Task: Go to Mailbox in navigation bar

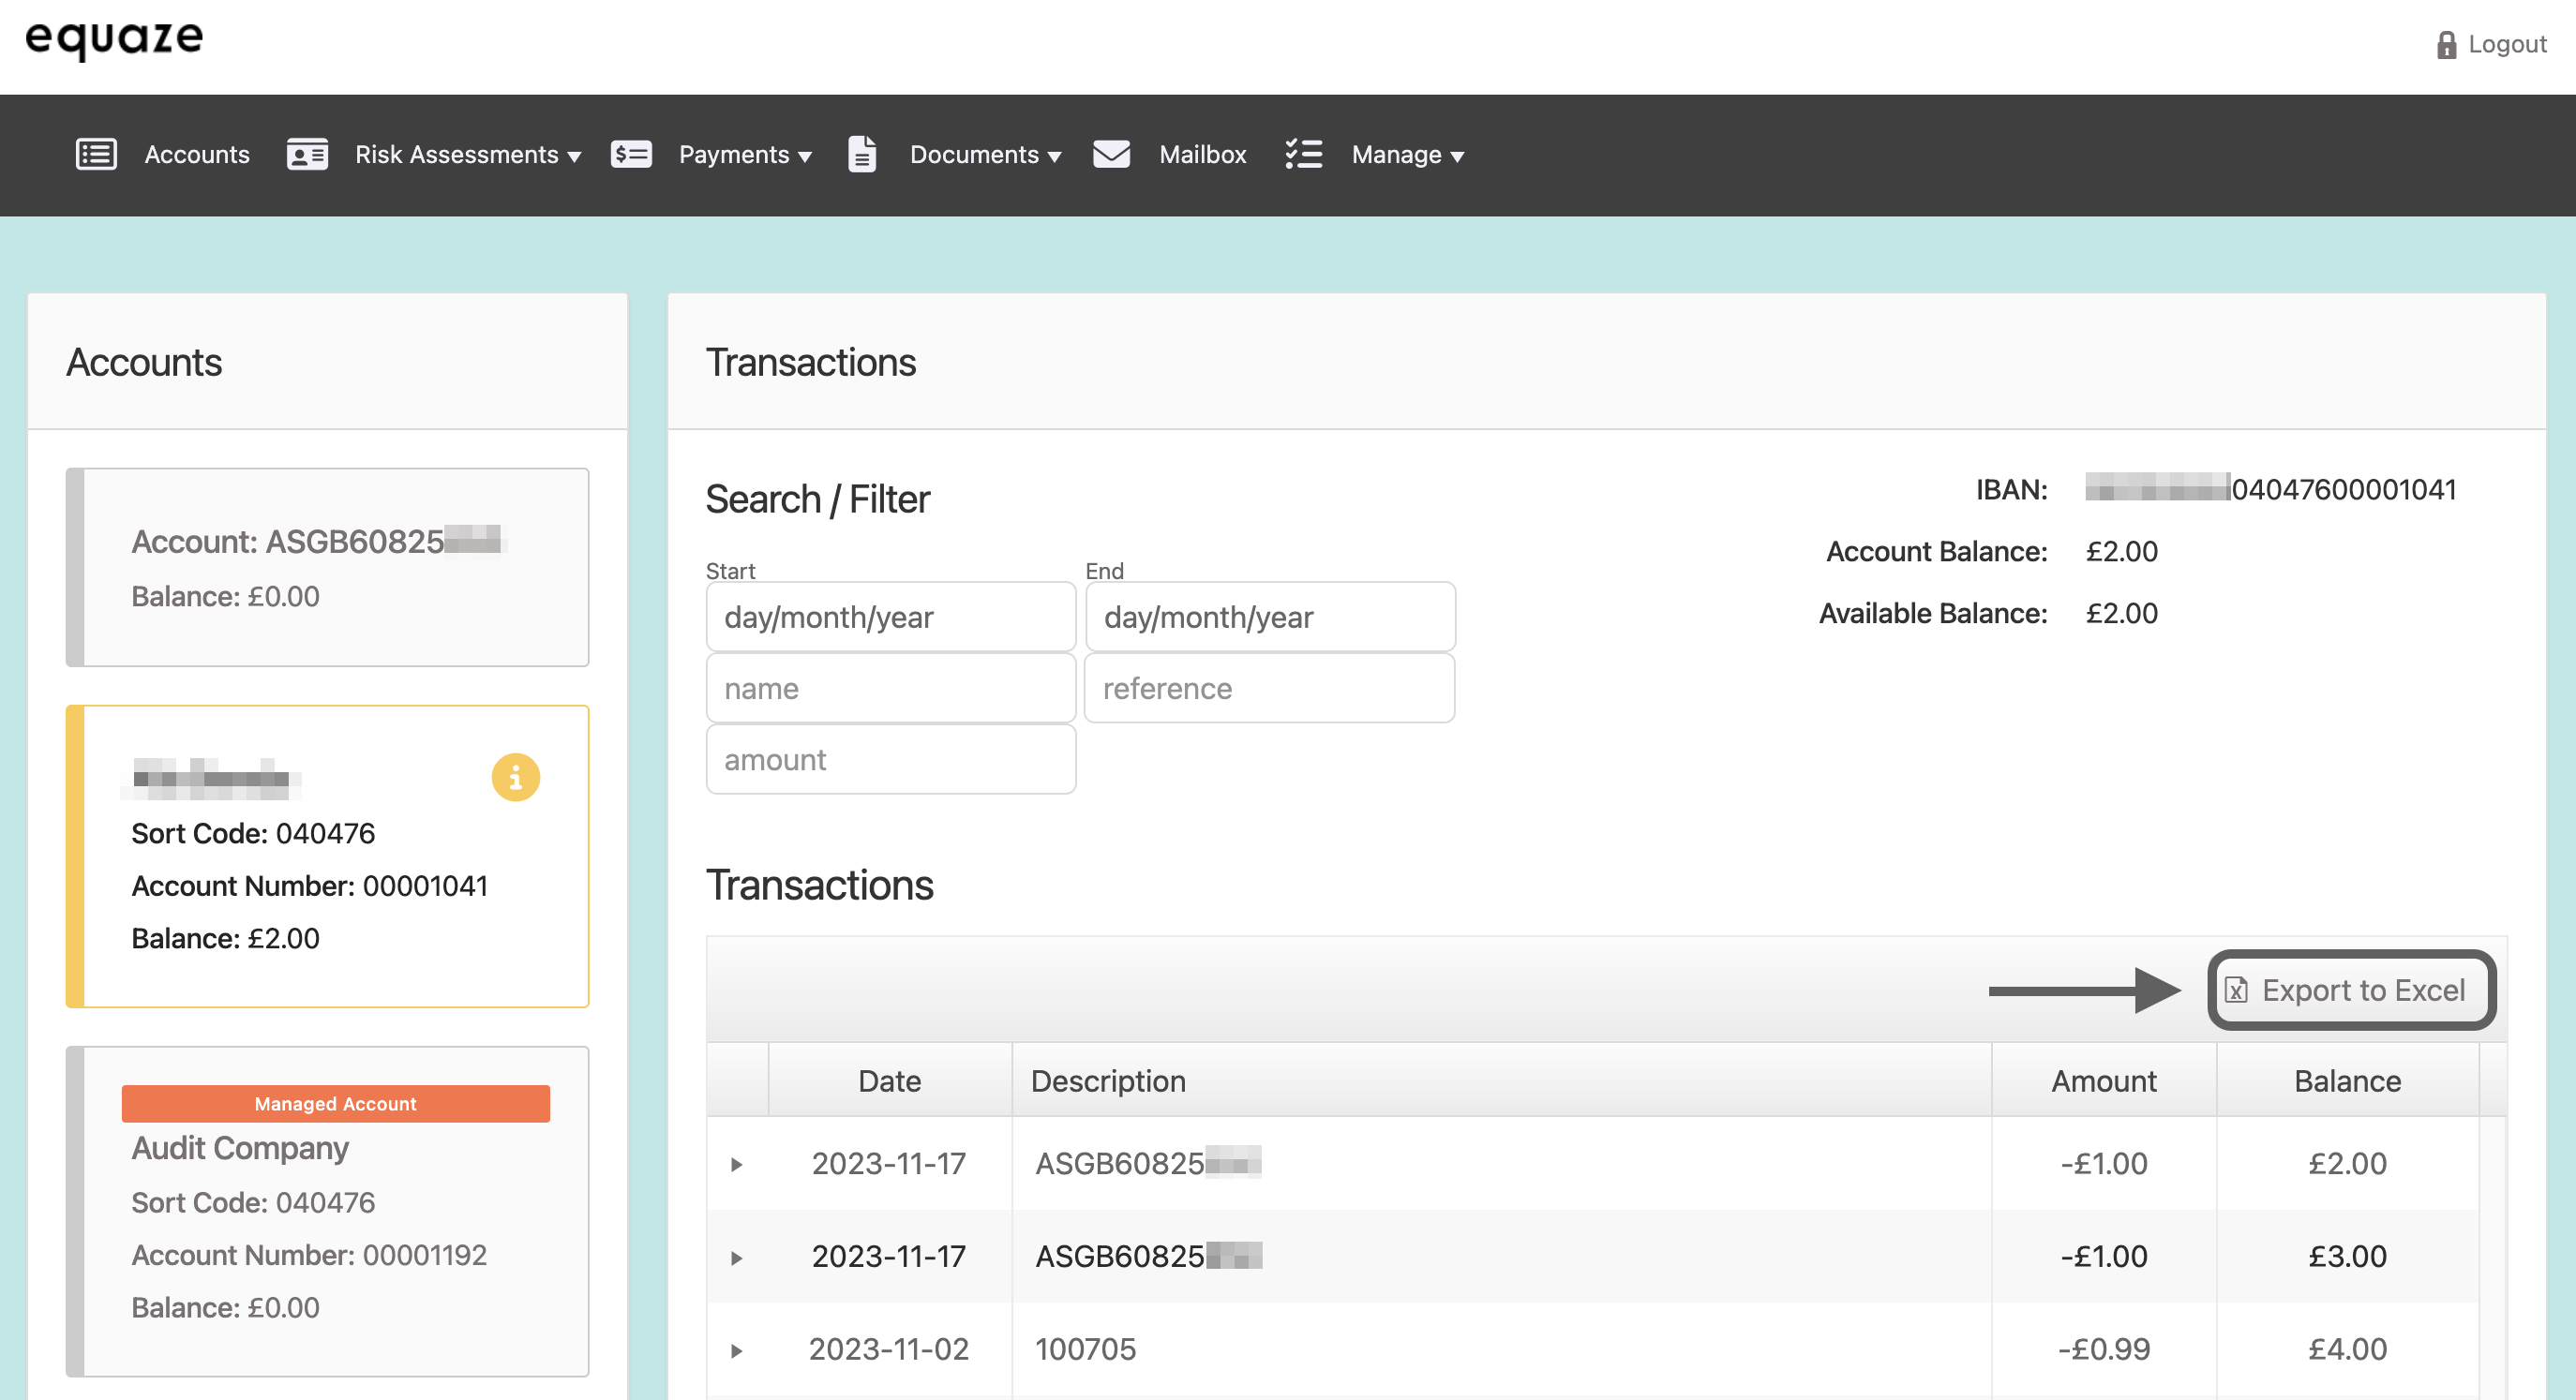Action: point(1202,154)
